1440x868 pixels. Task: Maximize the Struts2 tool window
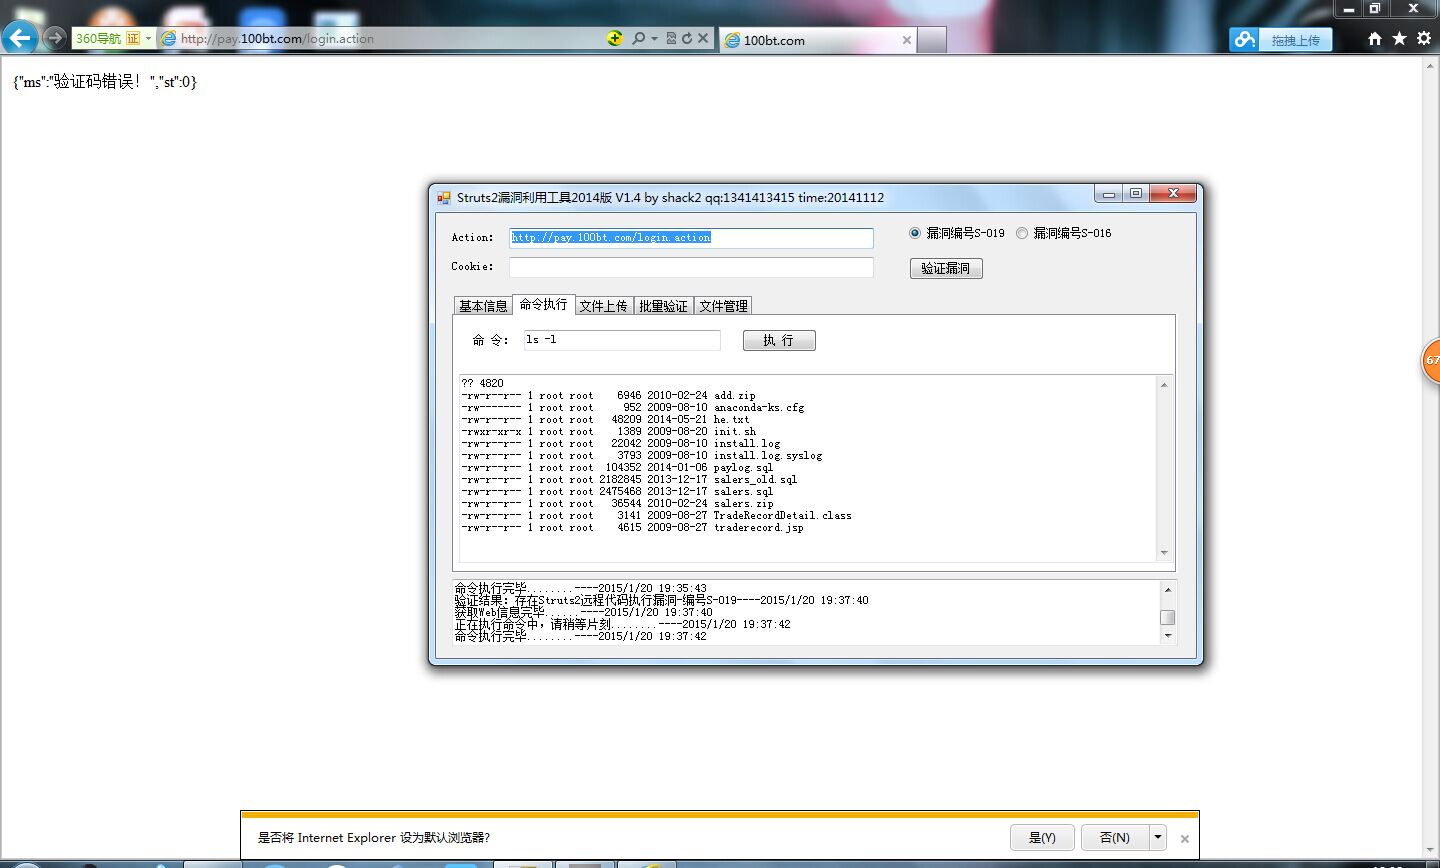(1136, 194)
